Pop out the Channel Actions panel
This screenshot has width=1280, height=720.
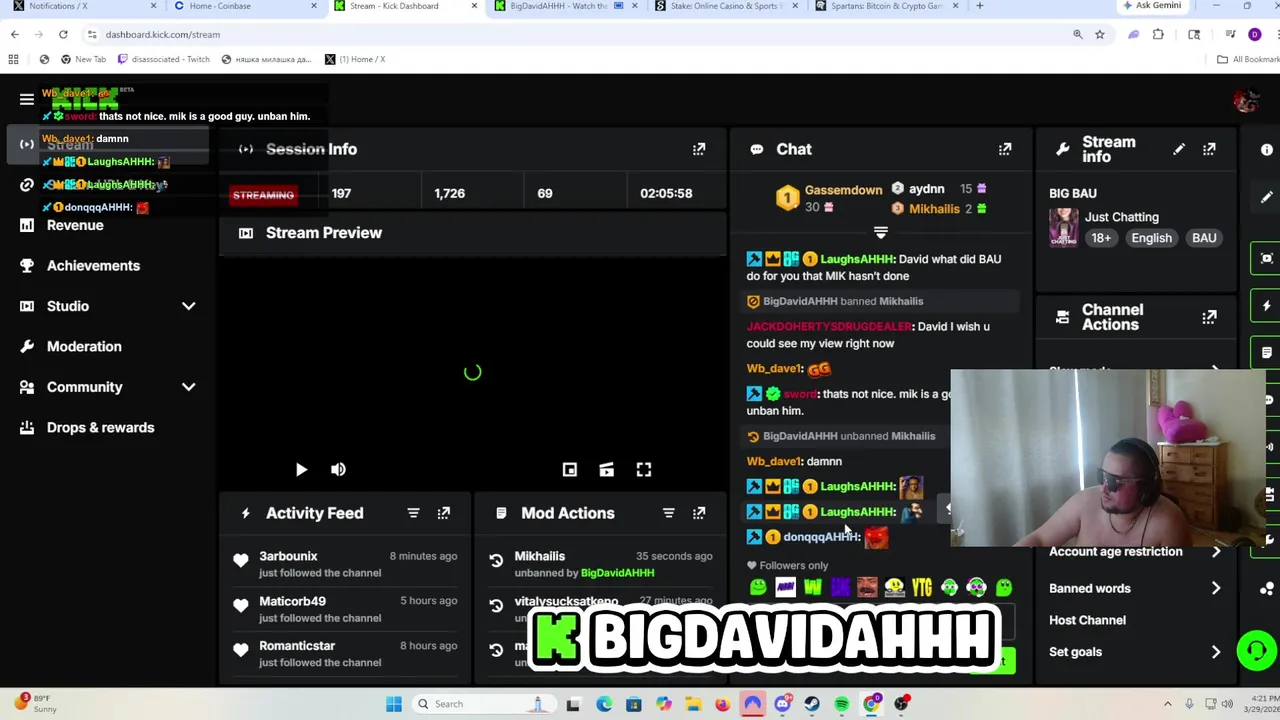point(1209,317)
